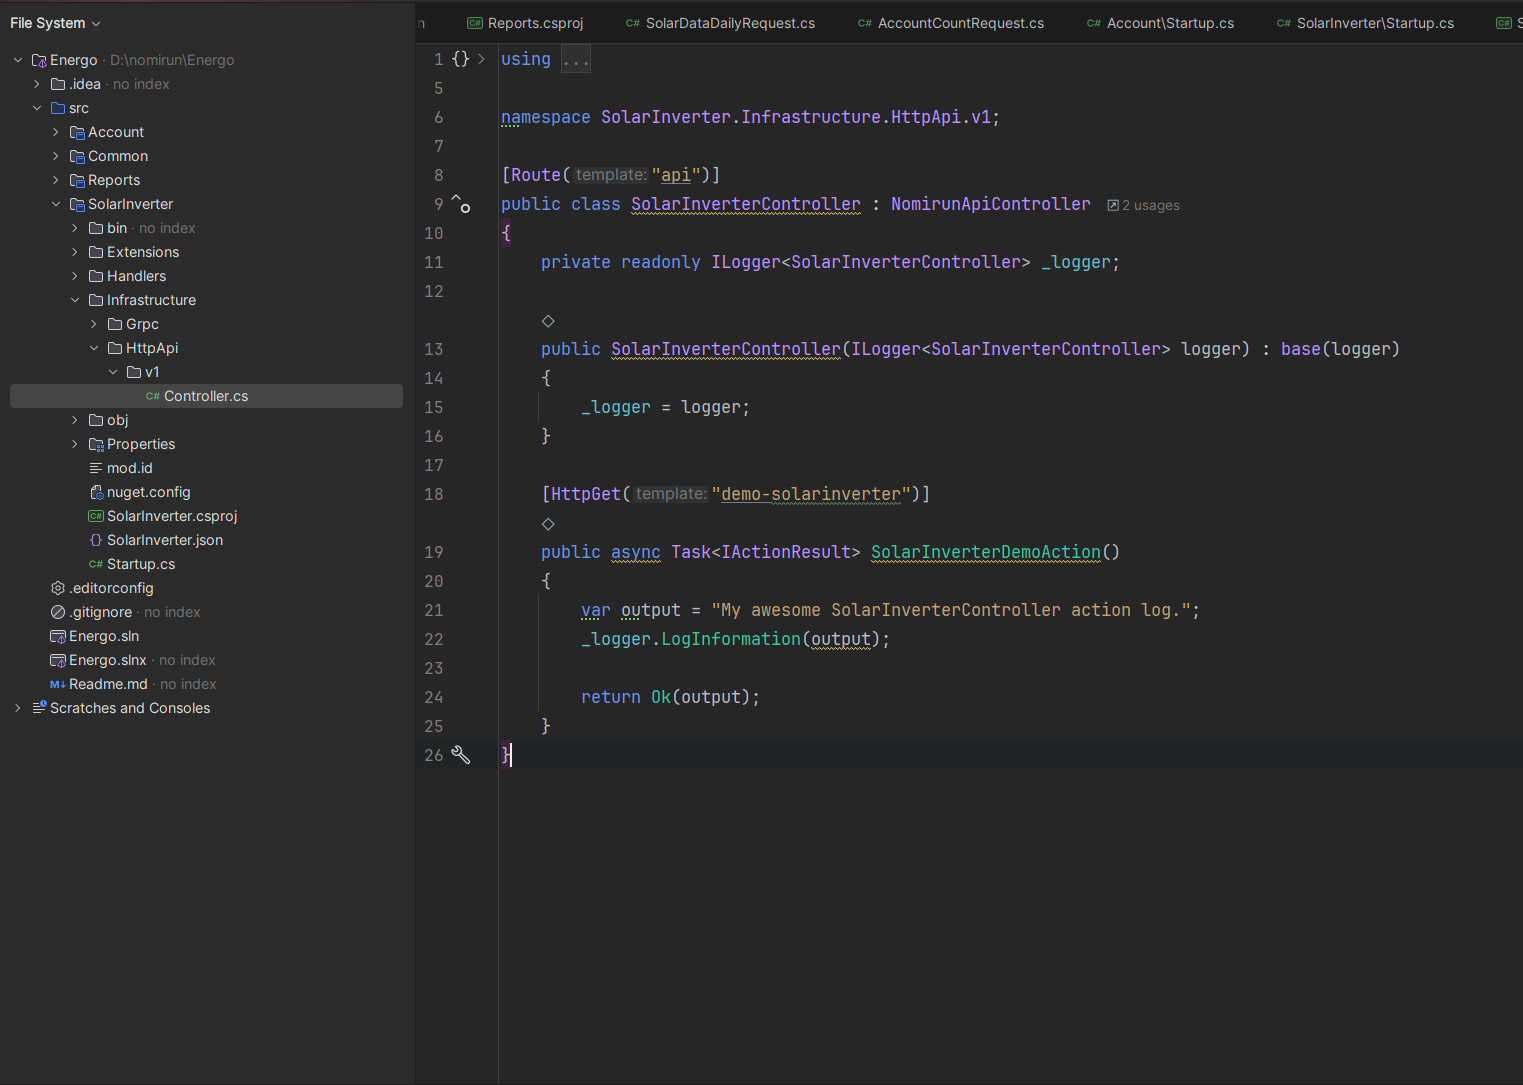
Task: Click the nuget.config file icon
Action: [96, 492]
